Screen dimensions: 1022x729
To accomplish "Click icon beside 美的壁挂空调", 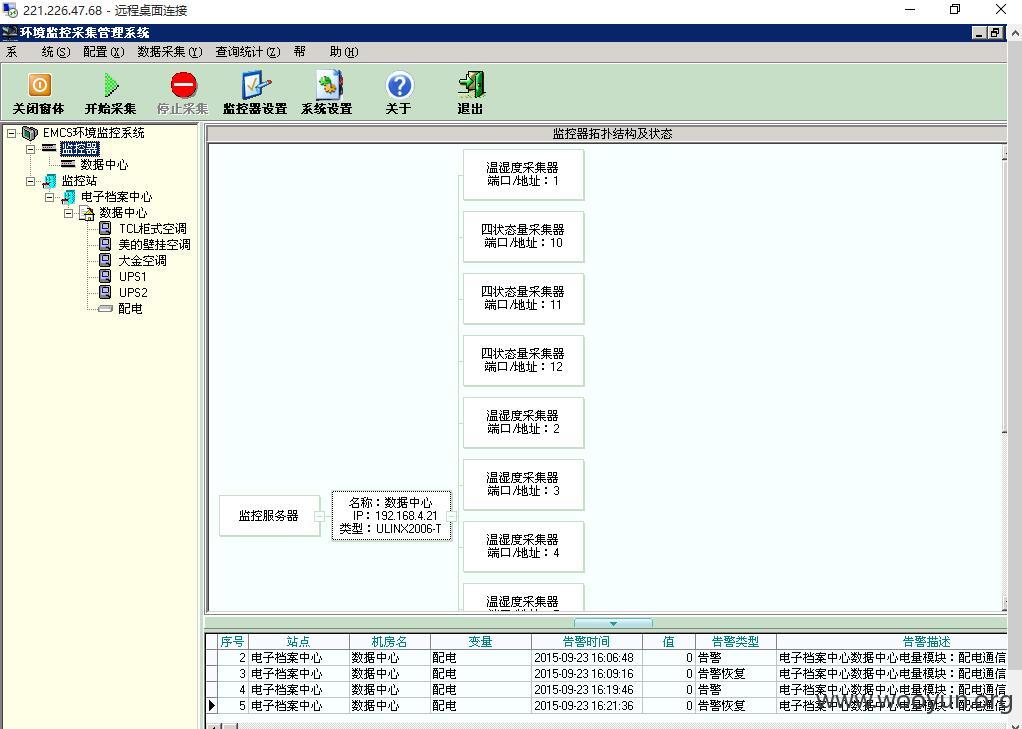I will coord(105,244).
